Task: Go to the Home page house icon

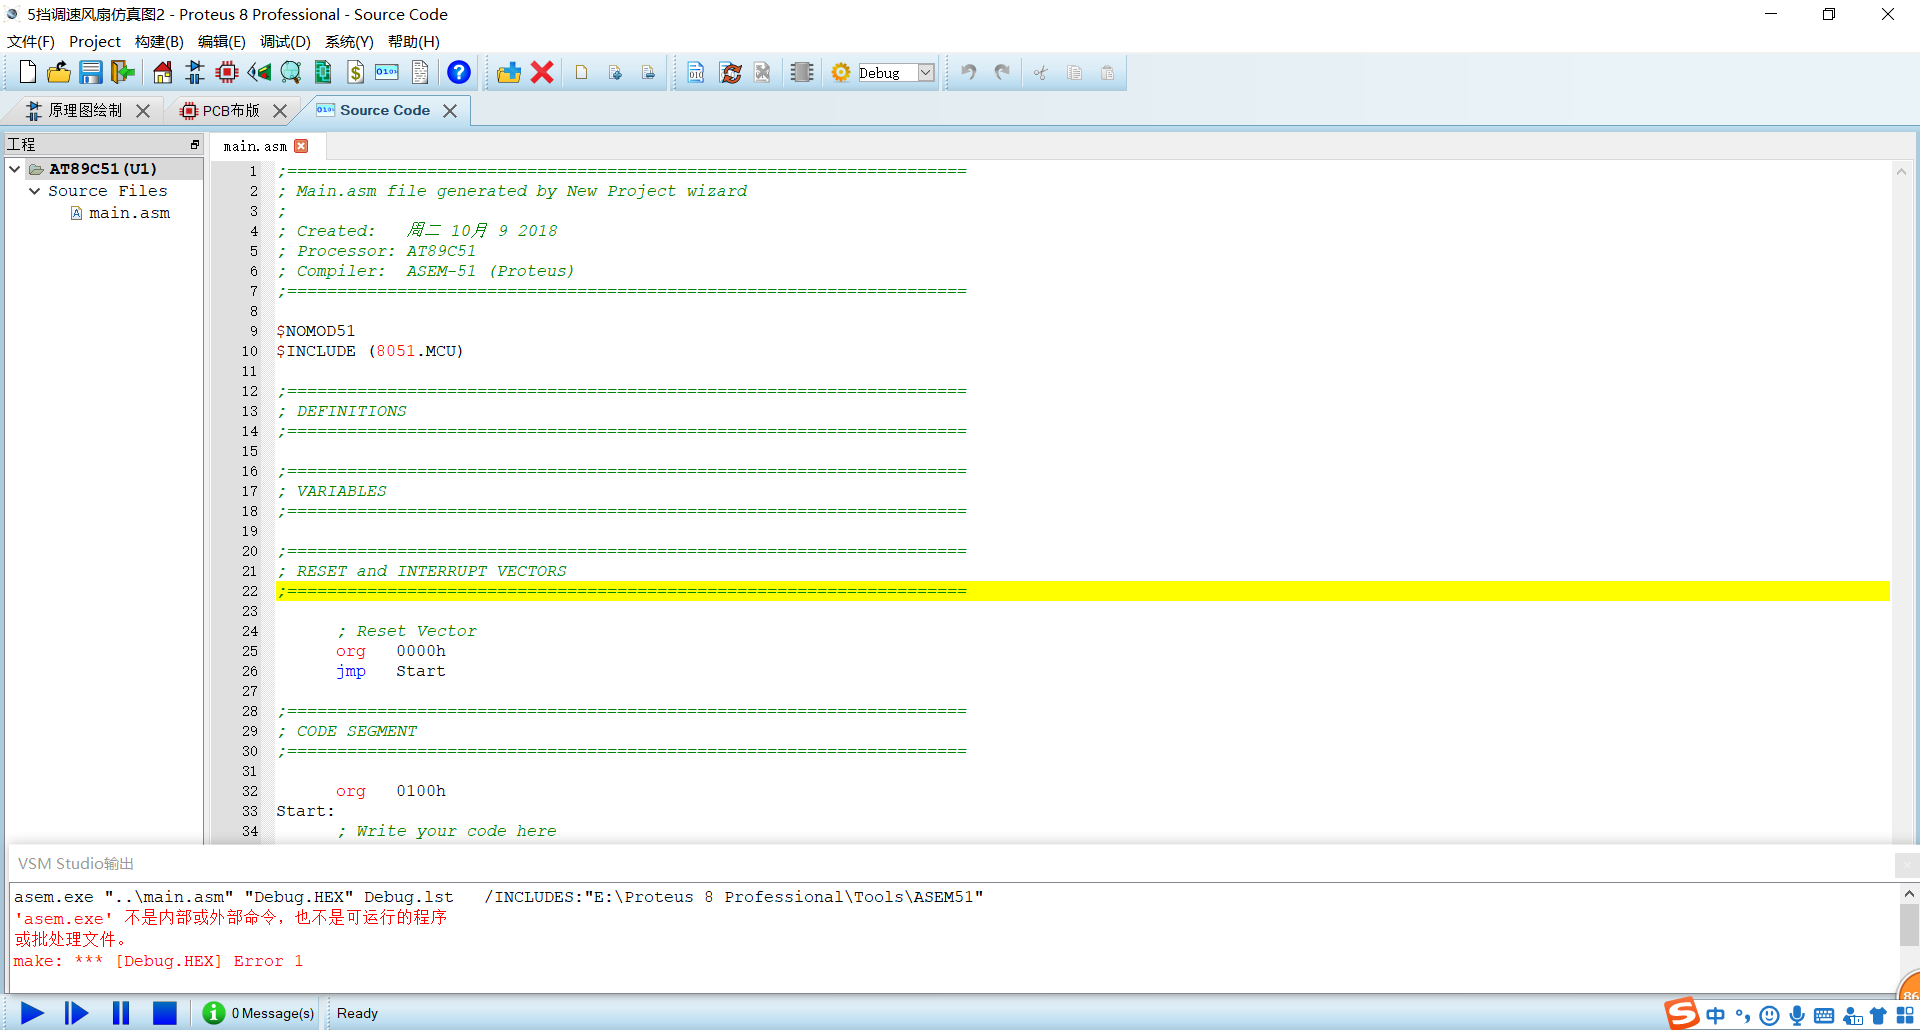Action: pyautogui.click(x=162, y=72)
